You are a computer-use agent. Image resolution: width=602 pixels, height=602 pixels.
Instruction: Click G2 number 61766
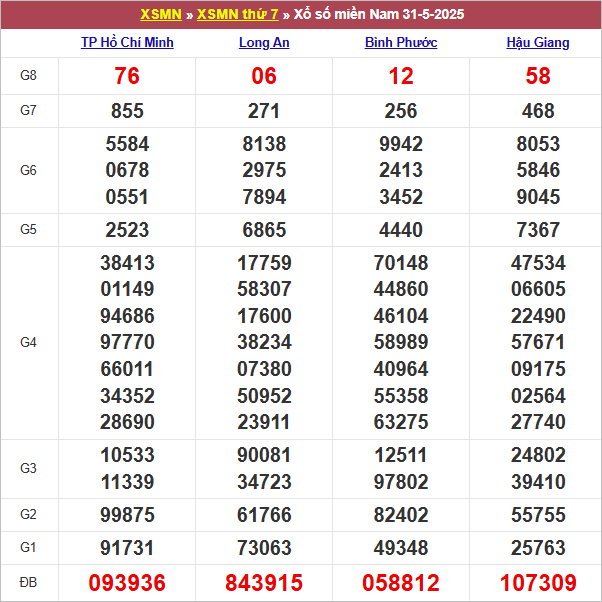coord(264,515)
